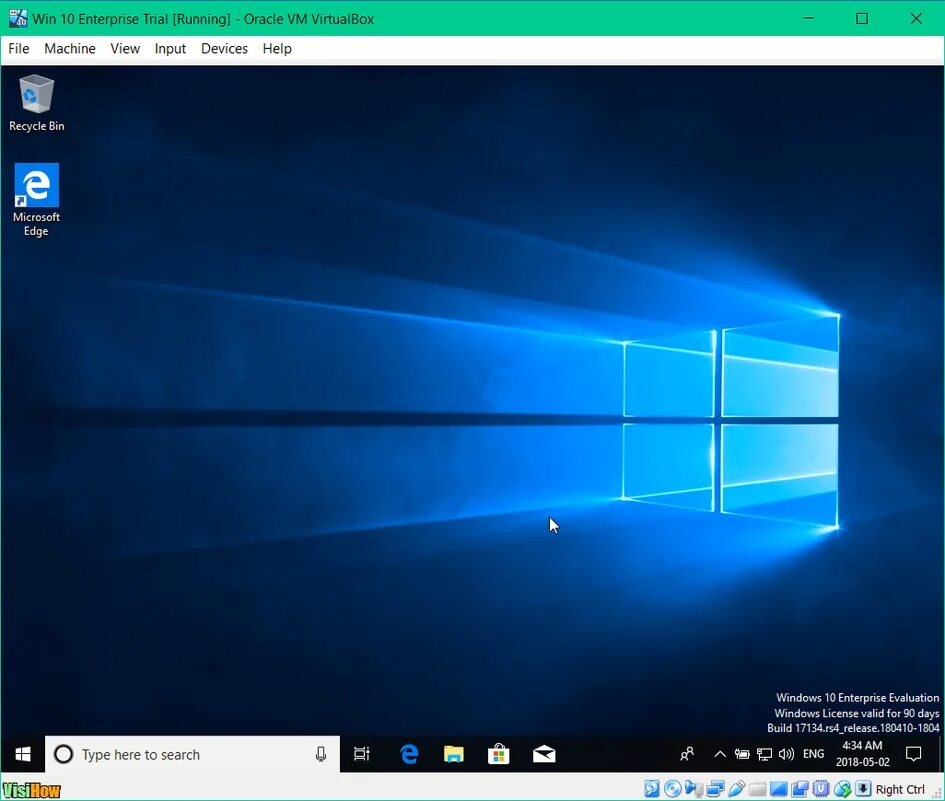The image size is (945, 801).
Task: Click the VirtualBox window title icon
Action: (18, 18)
